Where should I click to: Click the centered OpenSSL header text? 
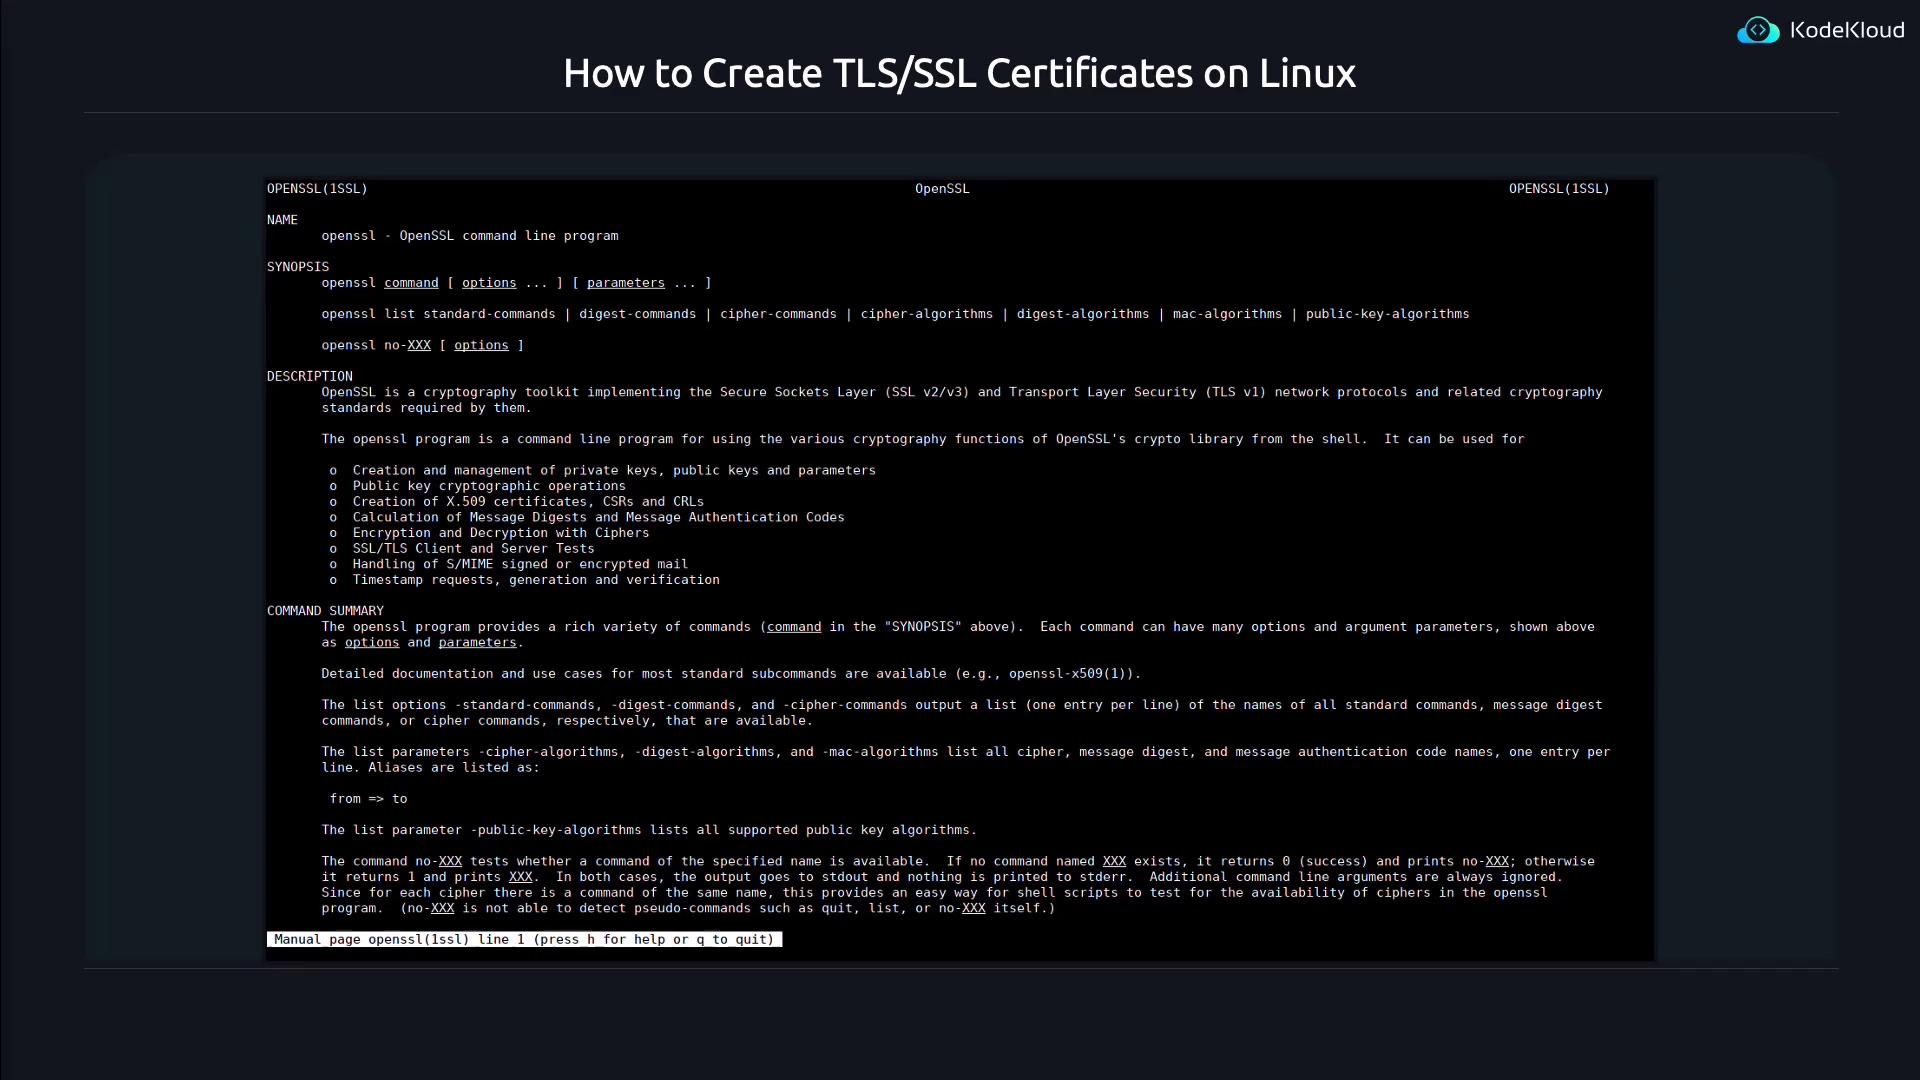coord(942,189)
